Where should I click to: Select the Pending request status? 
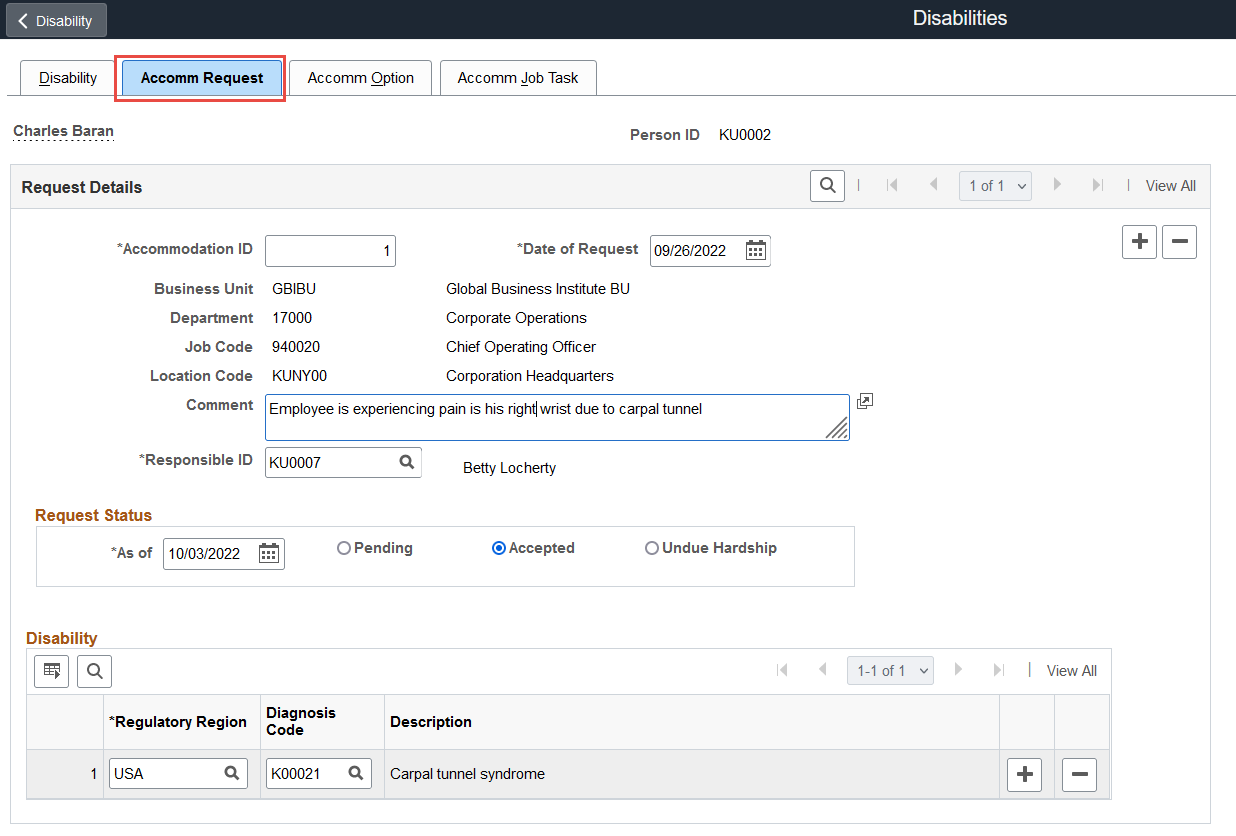pyautogui.click(x=344, y=548)
